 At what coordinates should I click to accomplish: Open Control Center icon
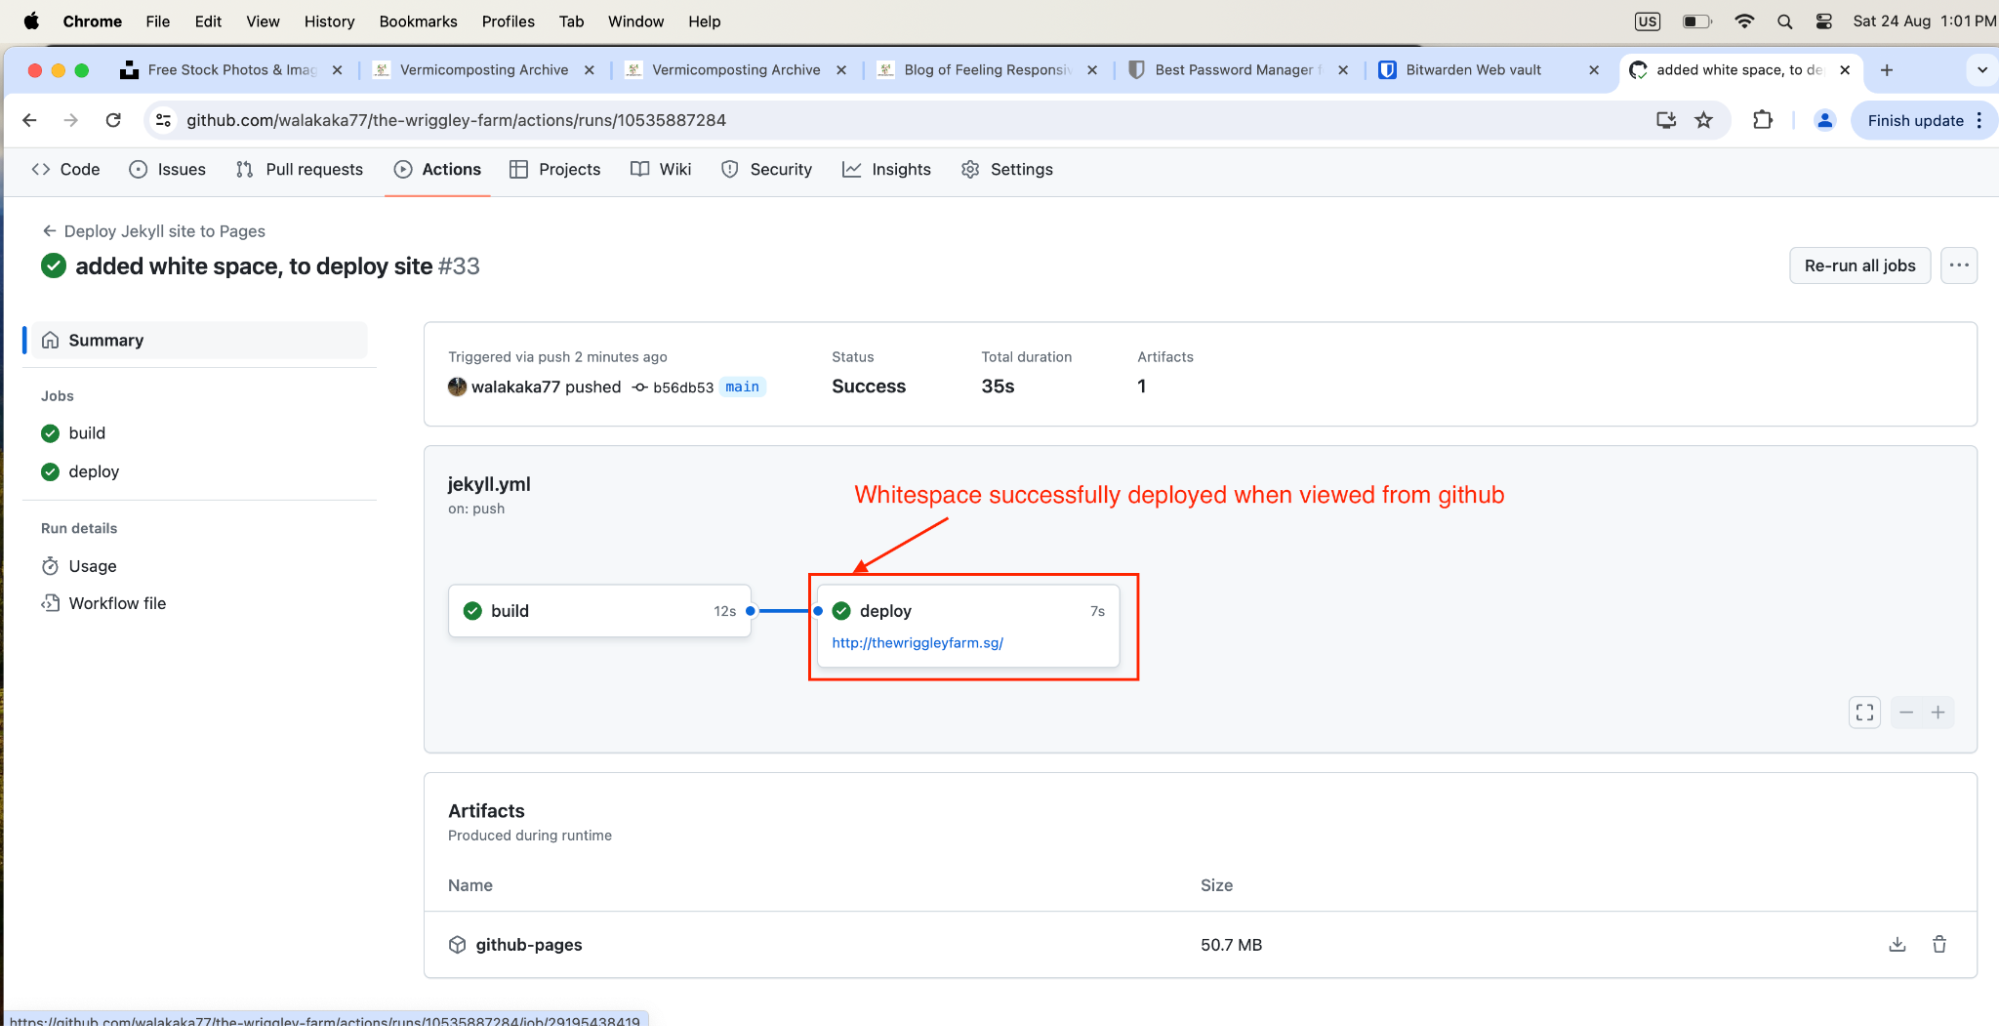(x=1824, y=21)
